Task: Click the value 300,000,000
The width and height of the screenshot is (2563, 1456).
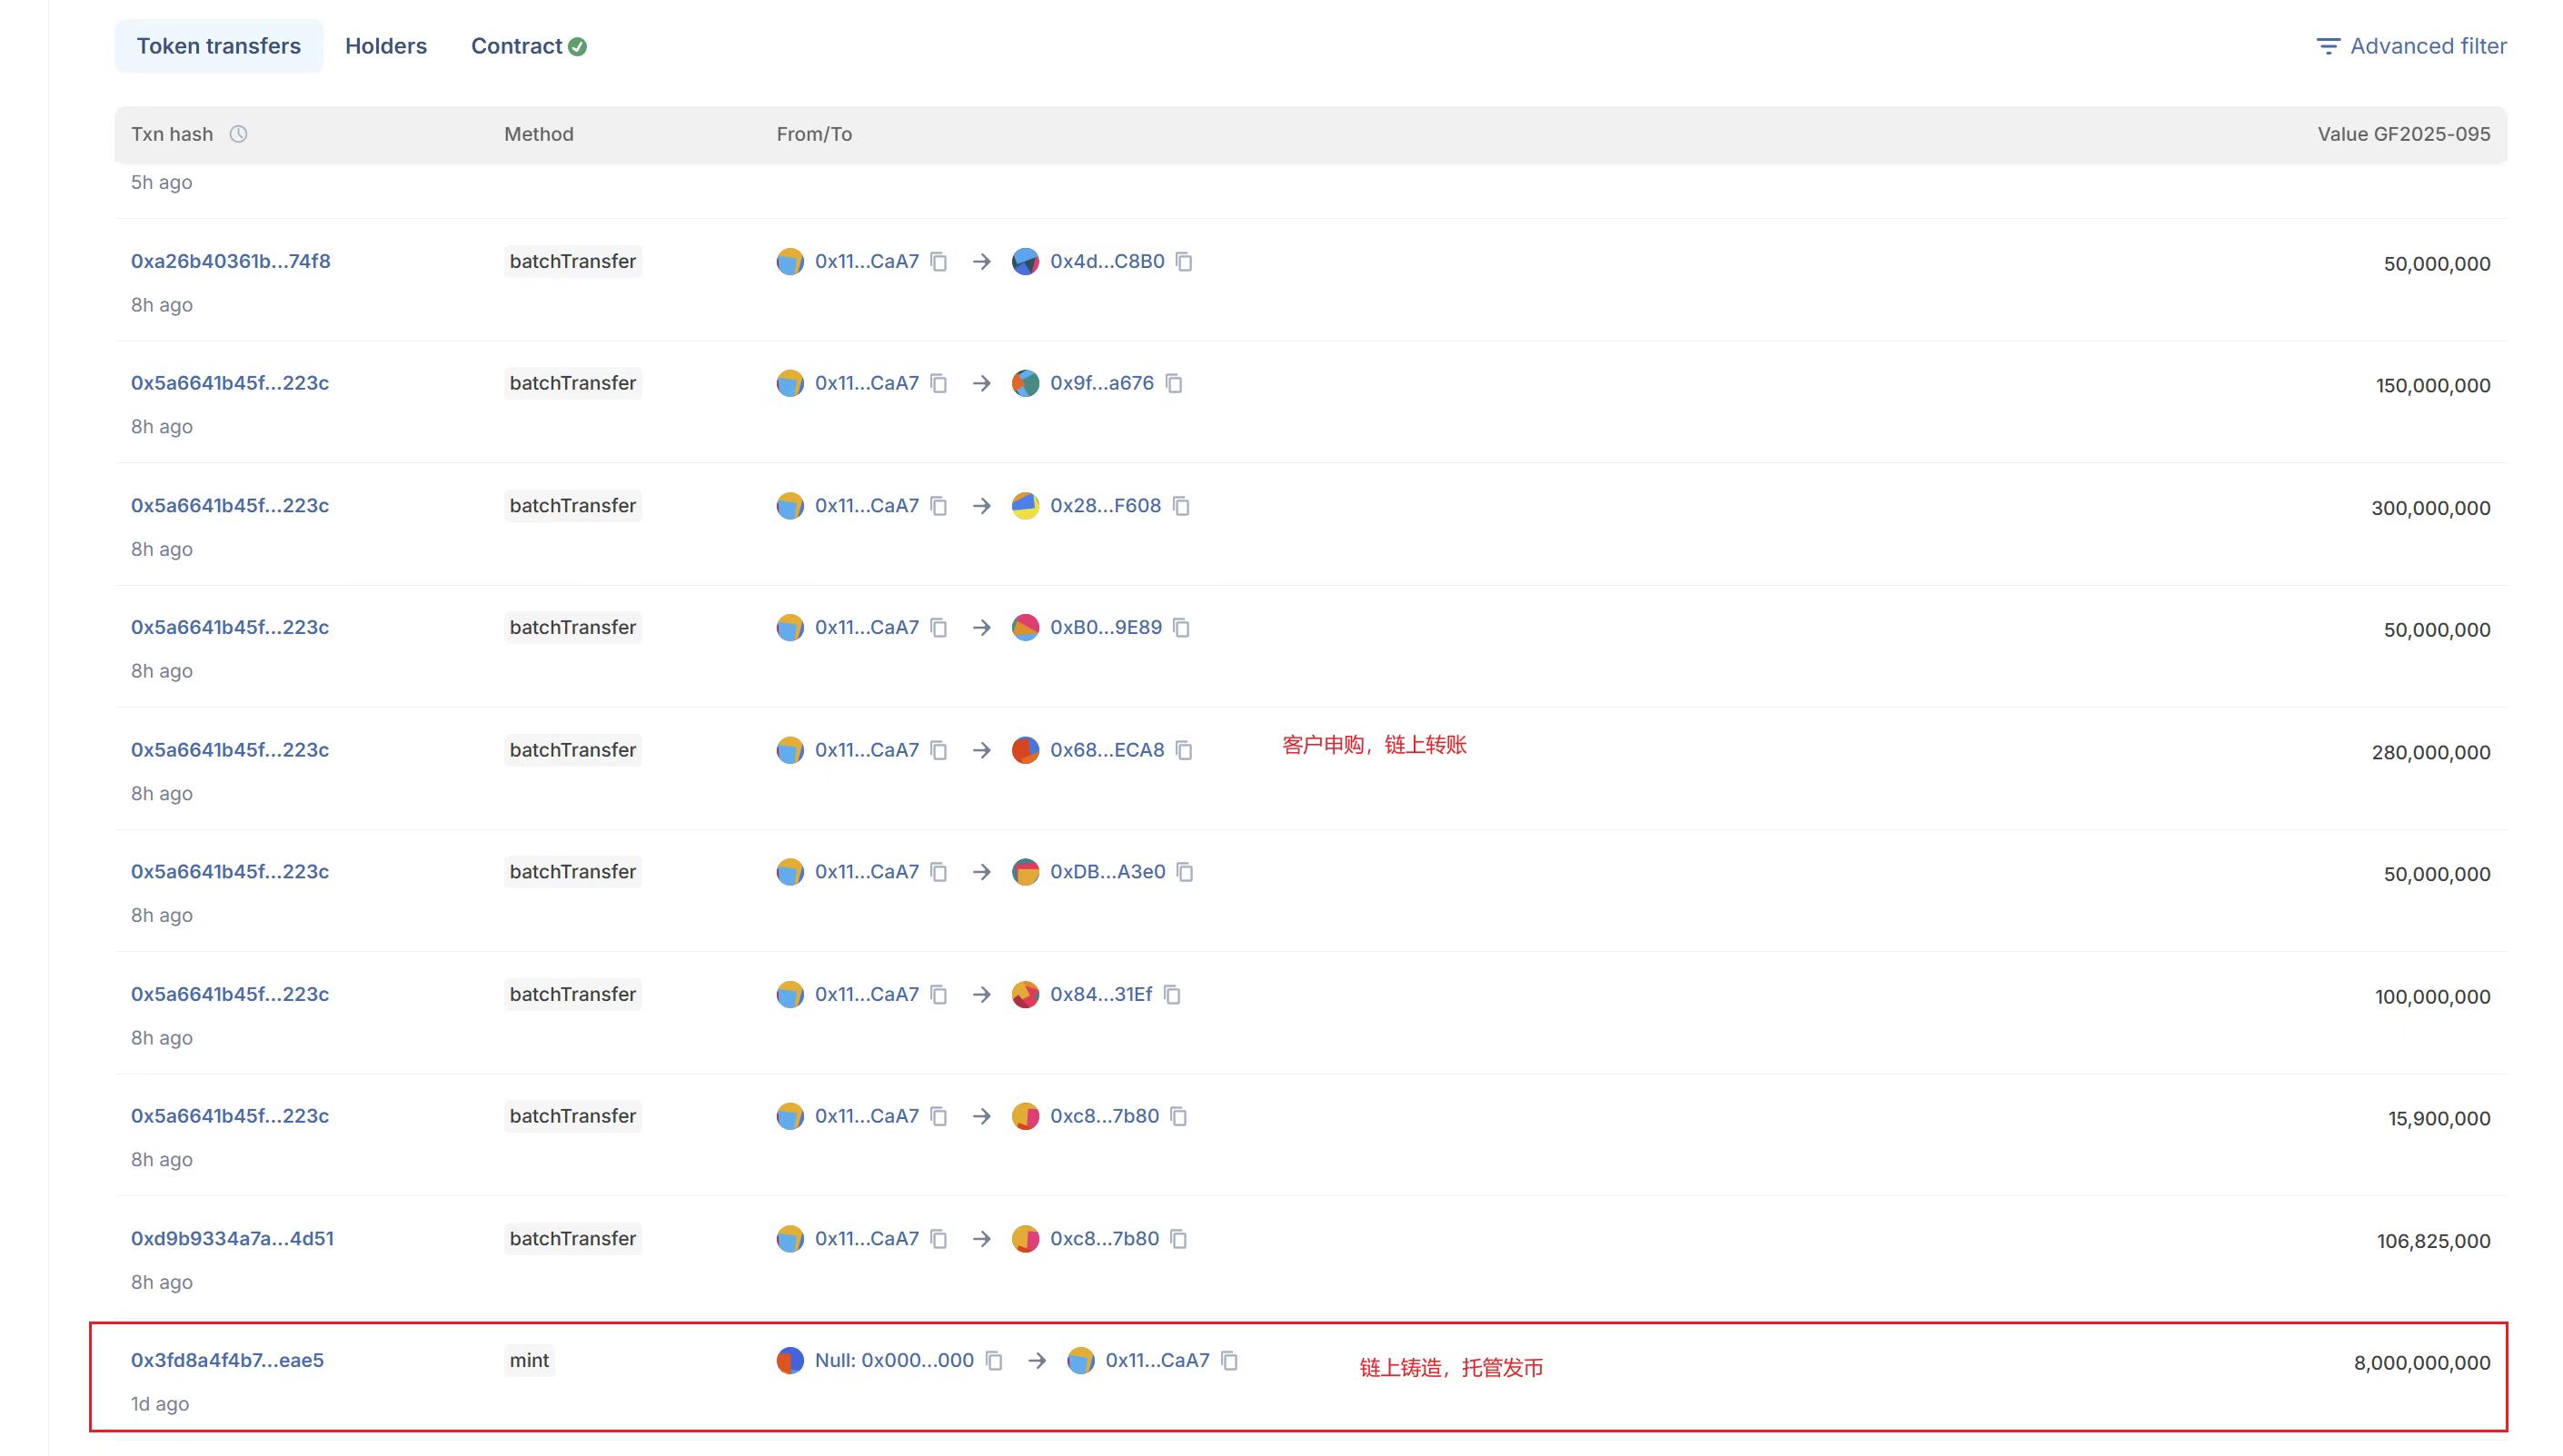Action: coord(2431,508)
